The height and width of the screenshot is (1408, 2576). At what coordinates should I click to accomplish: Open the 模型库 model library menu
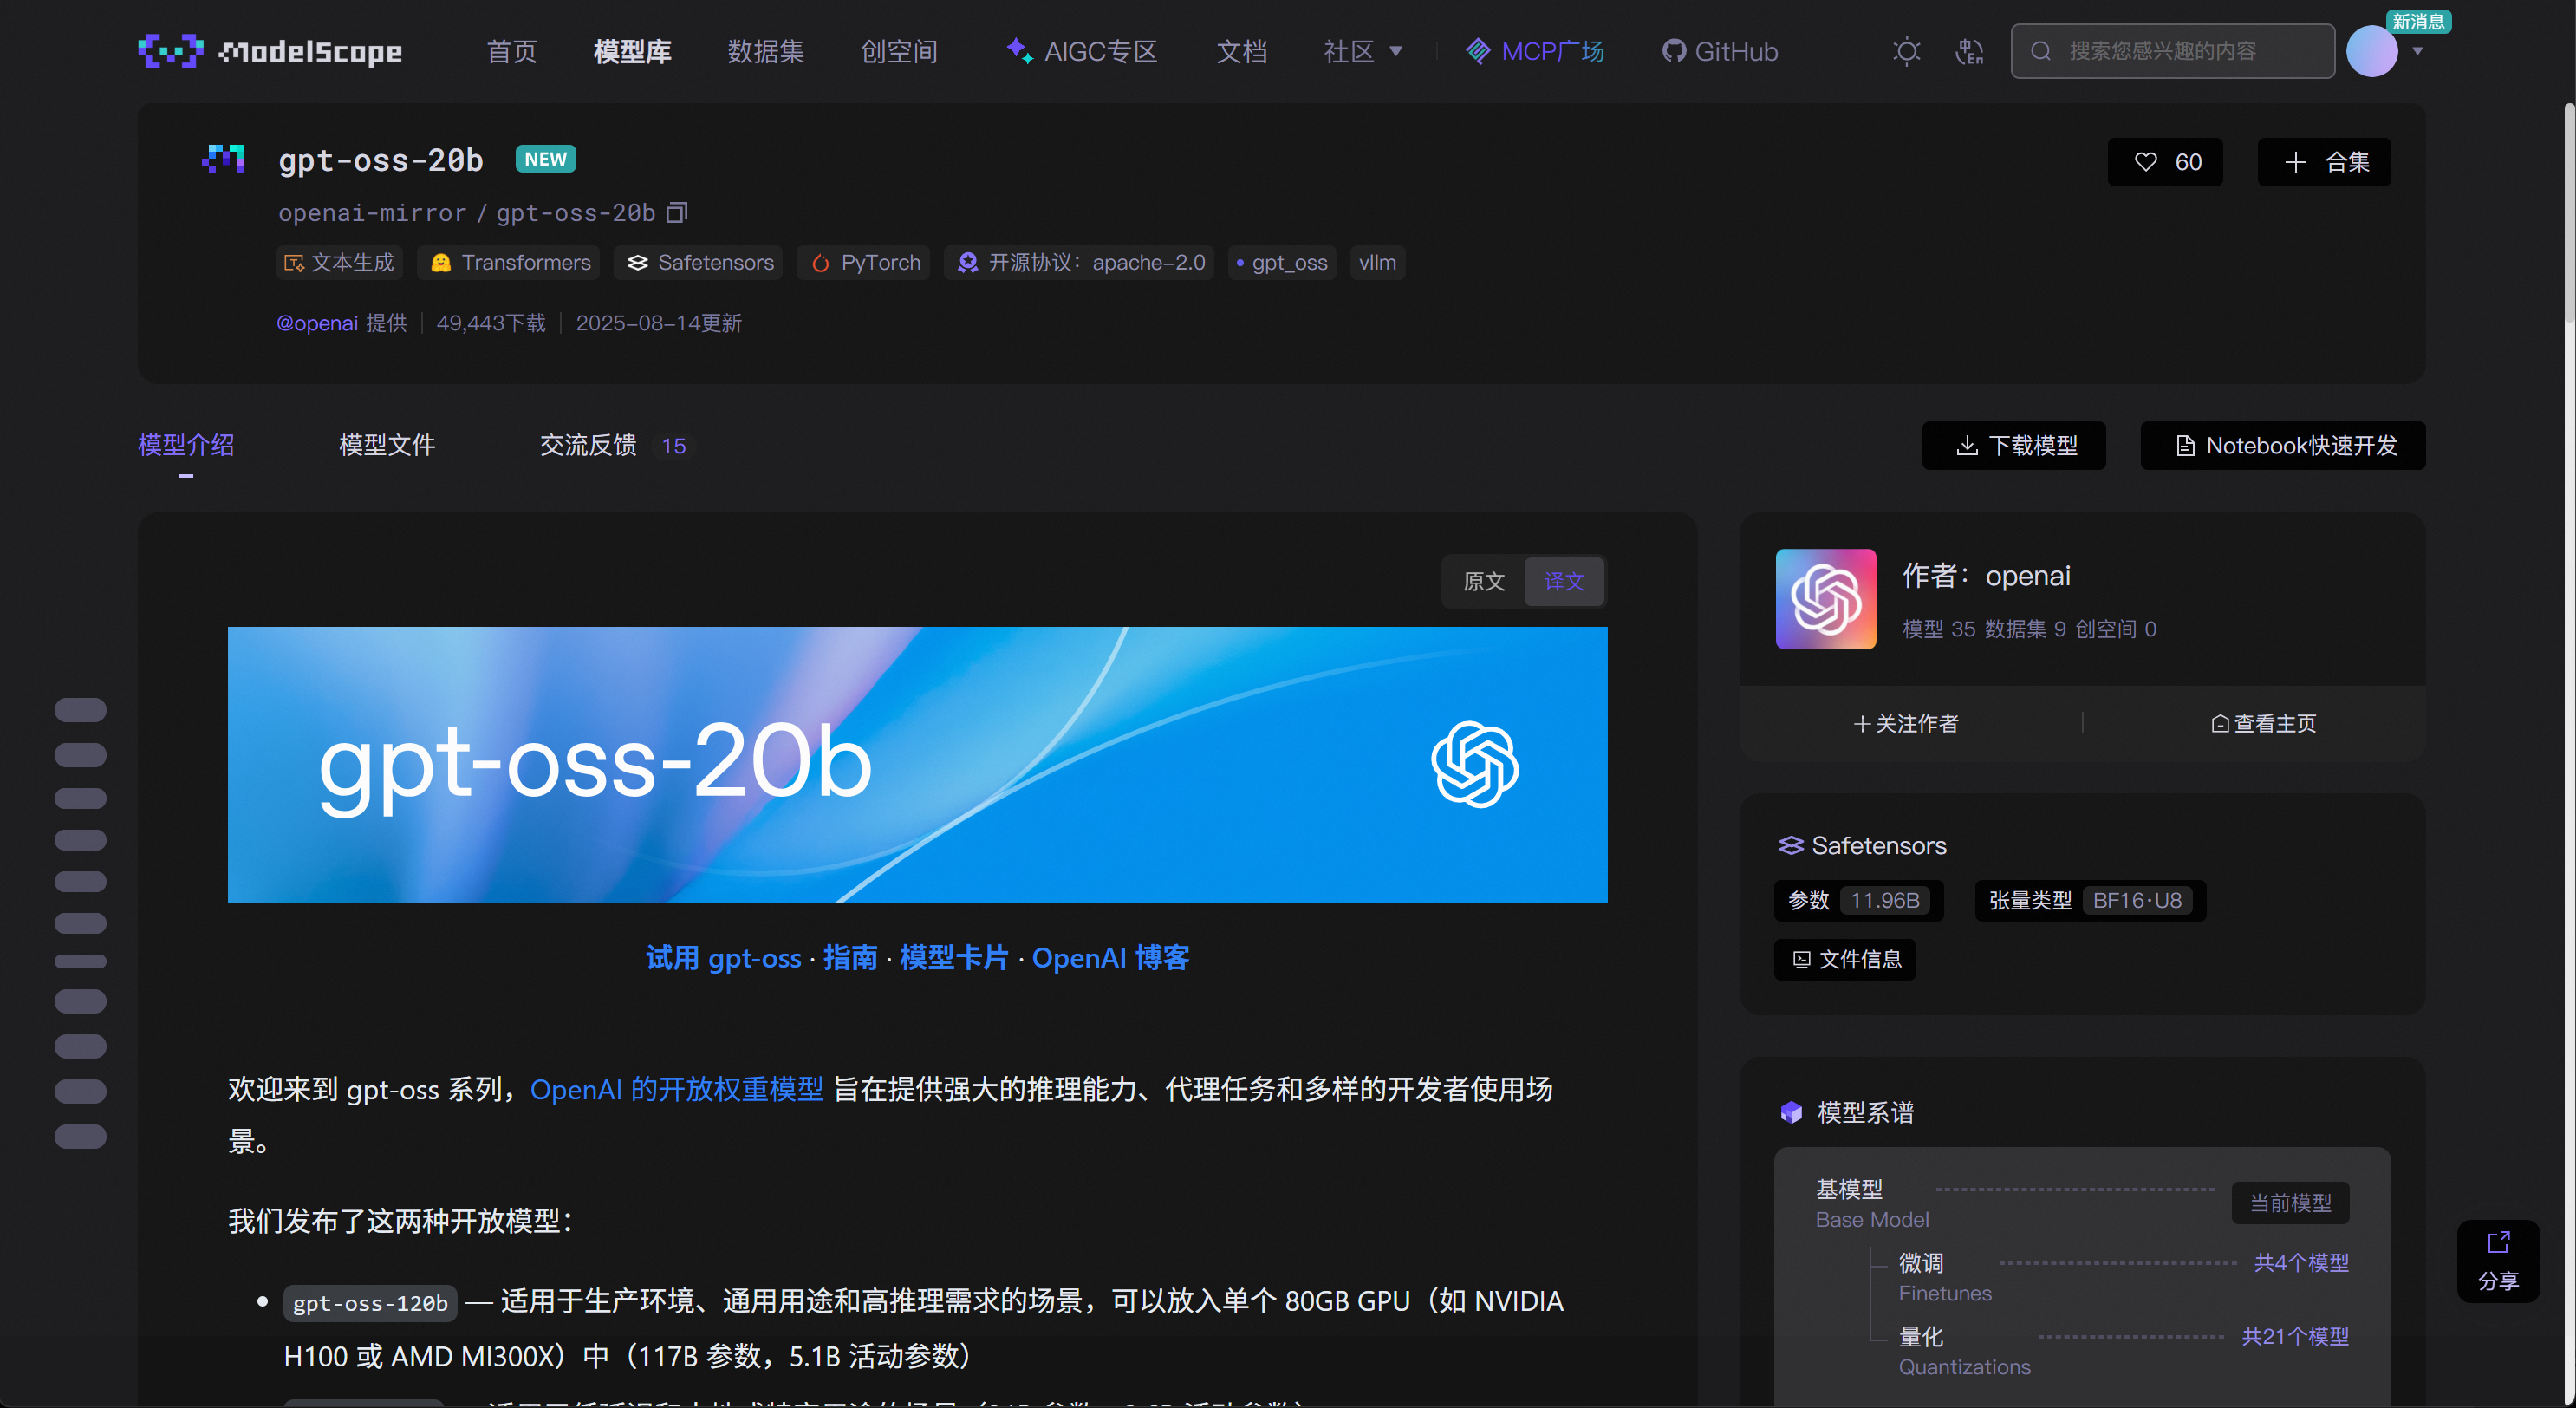[x=632, y=51]
